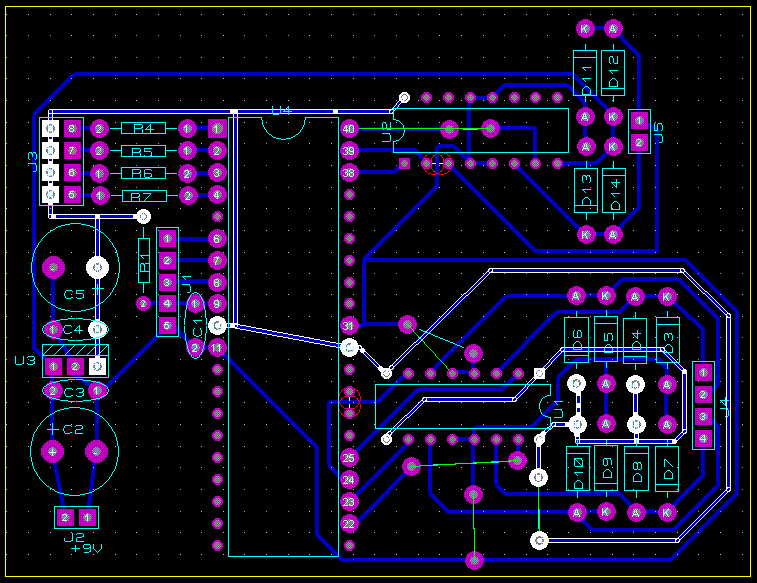Select the J4 connector label
Viewport: 757px width, 583px height.
tap(723, 408)
